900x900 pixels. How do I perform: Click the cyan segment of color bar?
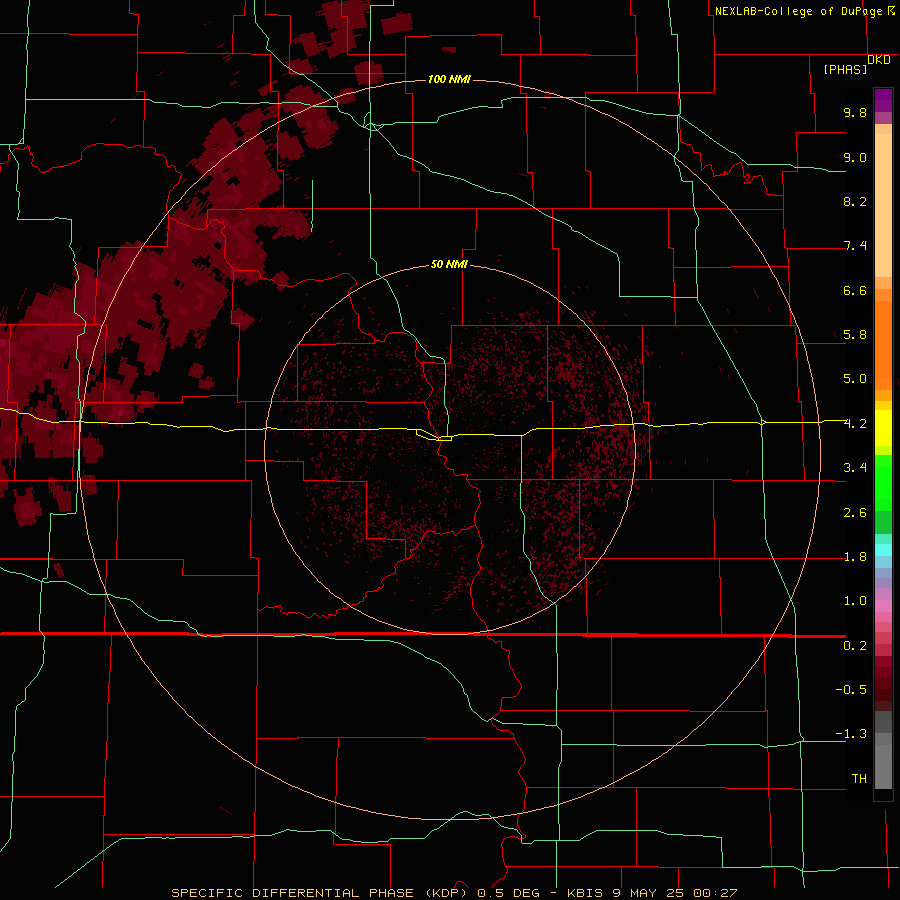(x=883, y=550)
